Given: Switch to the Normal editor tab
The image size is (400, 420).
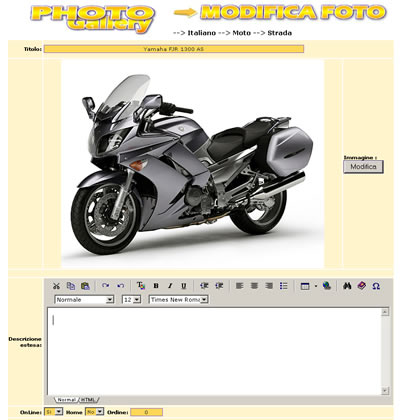Looking at the screenshot, I should (66, 399).
